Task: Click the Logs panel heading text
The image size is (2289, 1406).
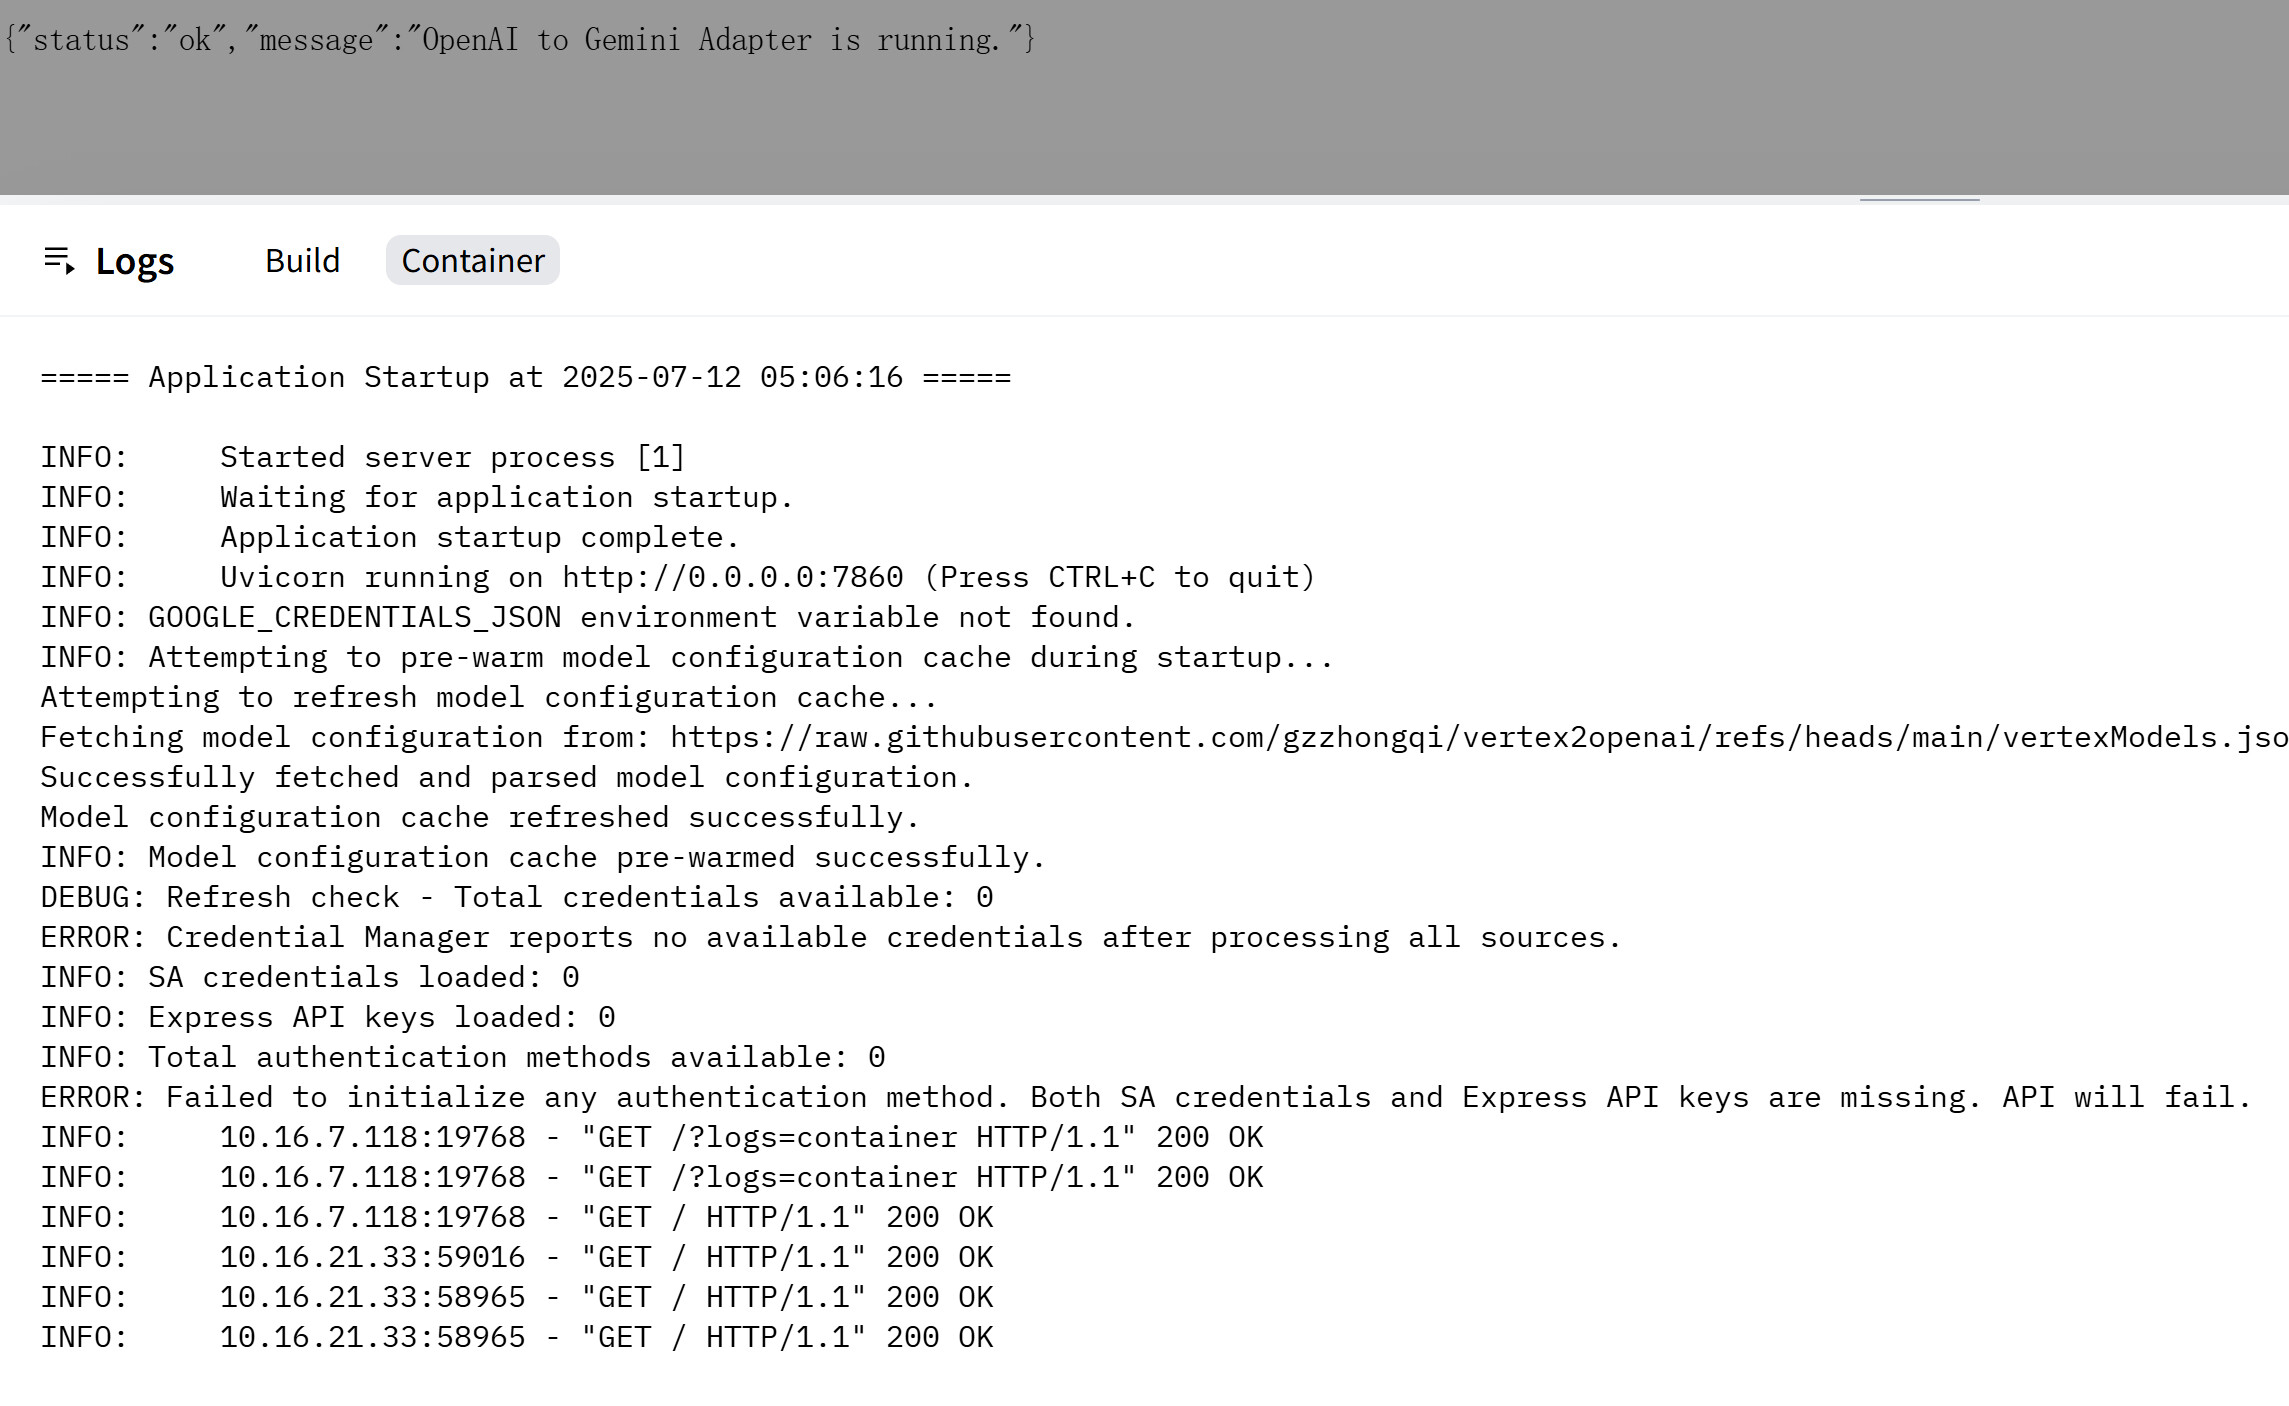Action: pos(135,261)
